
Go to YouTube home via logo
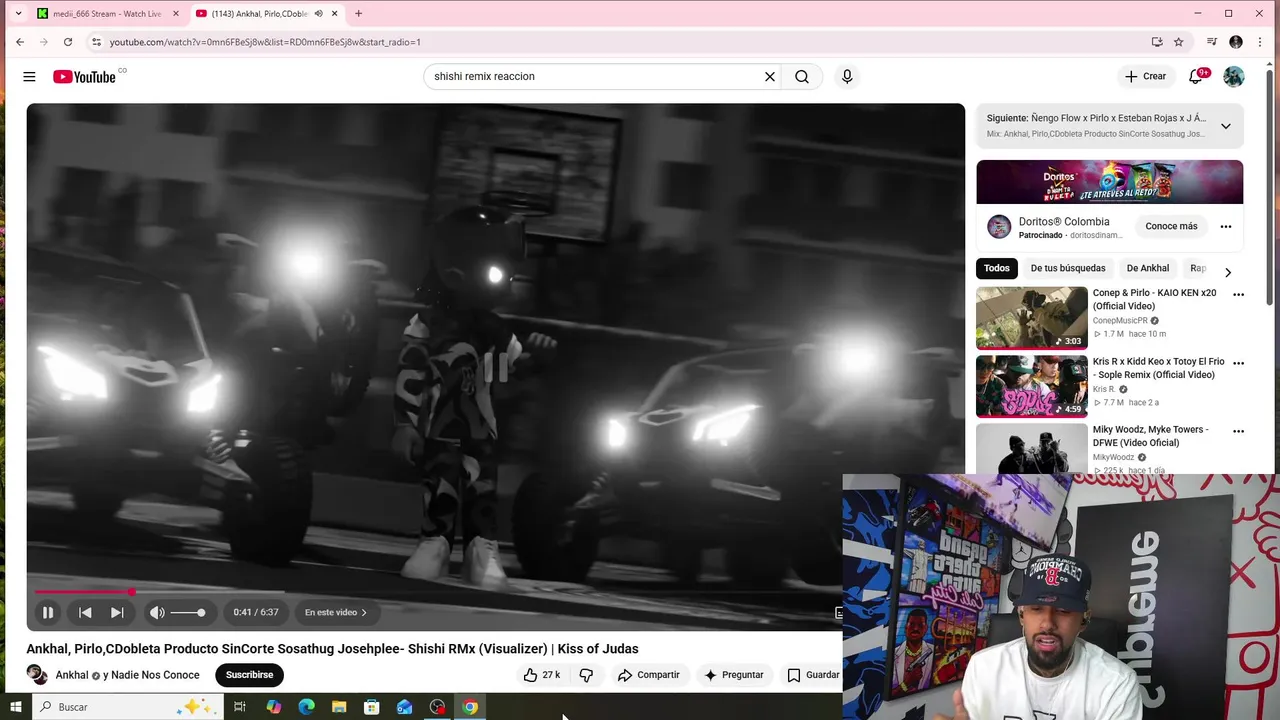pyautogui.click(x=85, y=77)
